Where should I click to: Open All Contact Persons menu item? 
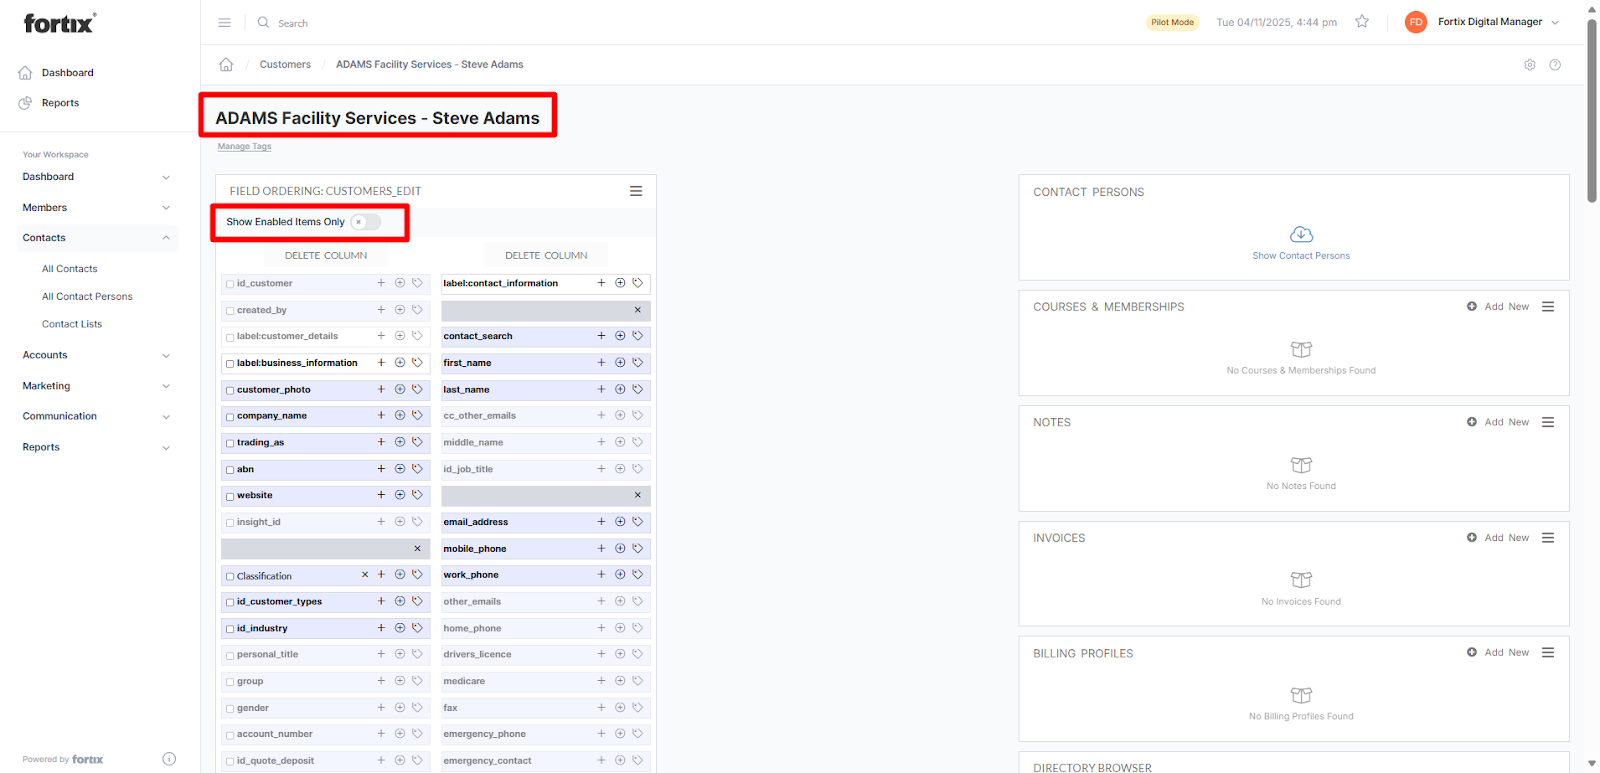pos(87,297)
